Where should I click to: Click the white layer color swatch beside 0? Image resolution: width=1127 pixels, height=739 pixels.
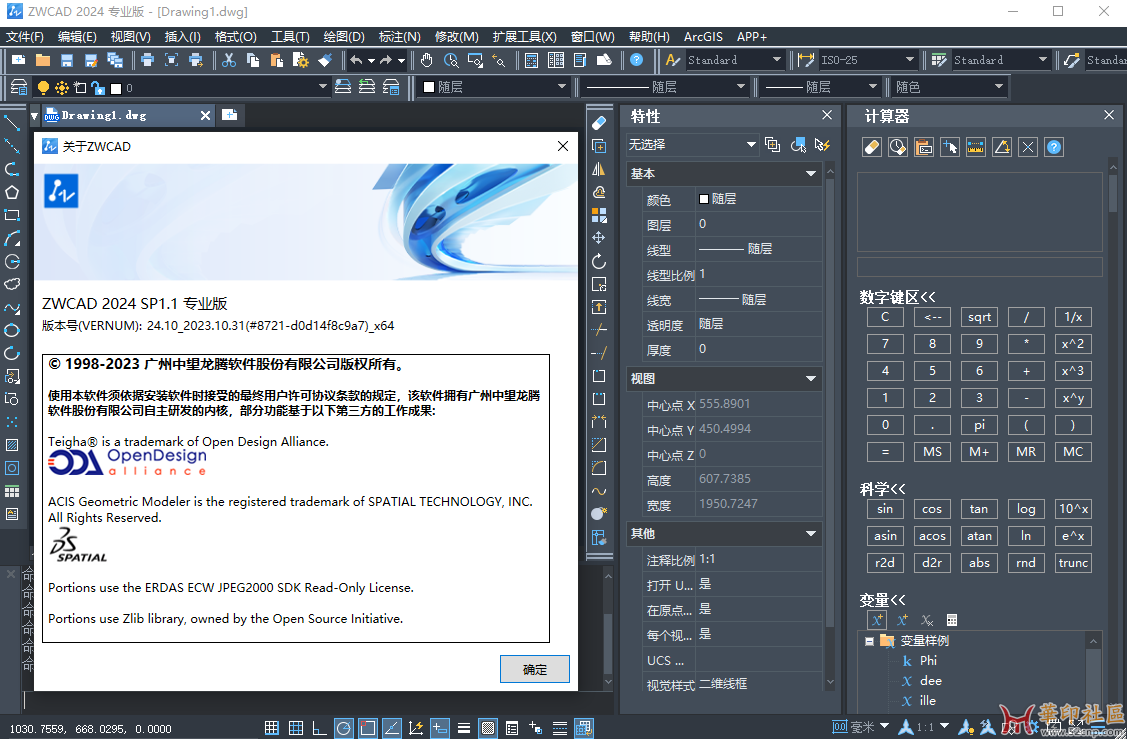point(116,88)
